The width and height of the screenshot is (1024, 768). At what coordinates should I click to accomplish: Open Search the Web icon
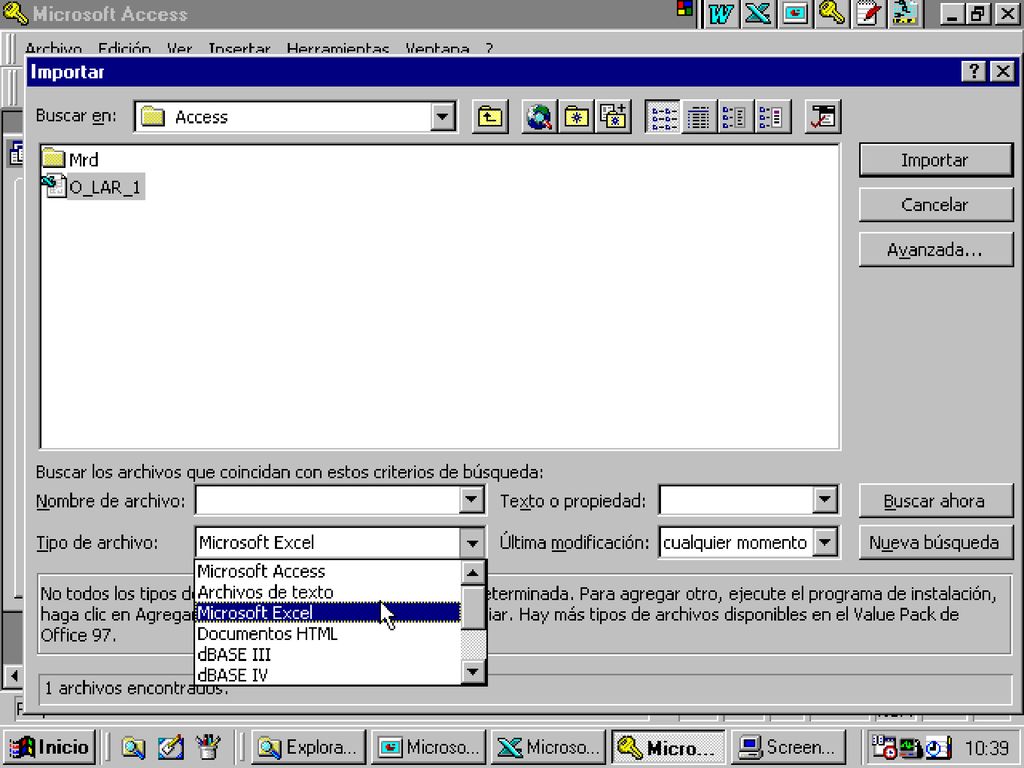539,117
